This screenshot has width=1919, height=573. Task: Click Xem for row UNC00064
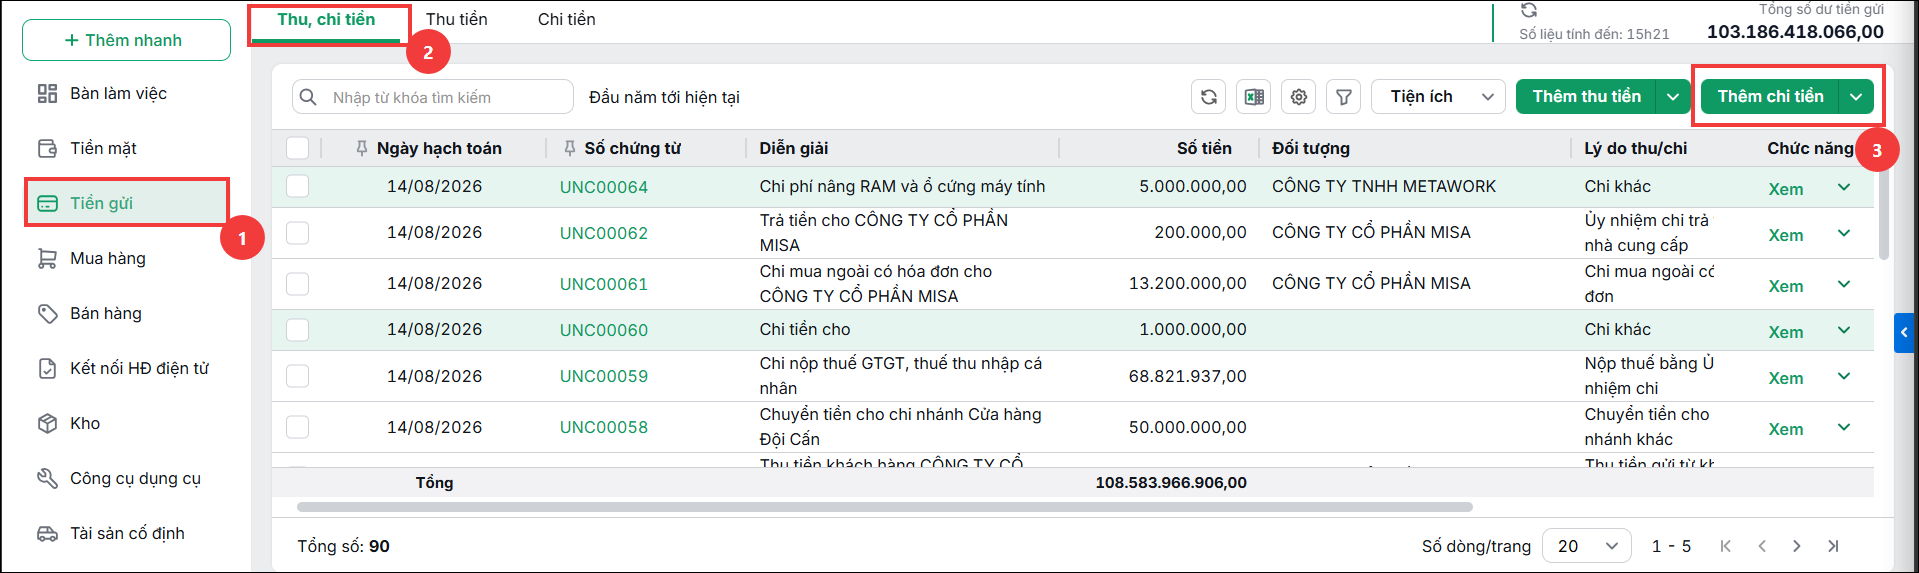click(1786, 189)
